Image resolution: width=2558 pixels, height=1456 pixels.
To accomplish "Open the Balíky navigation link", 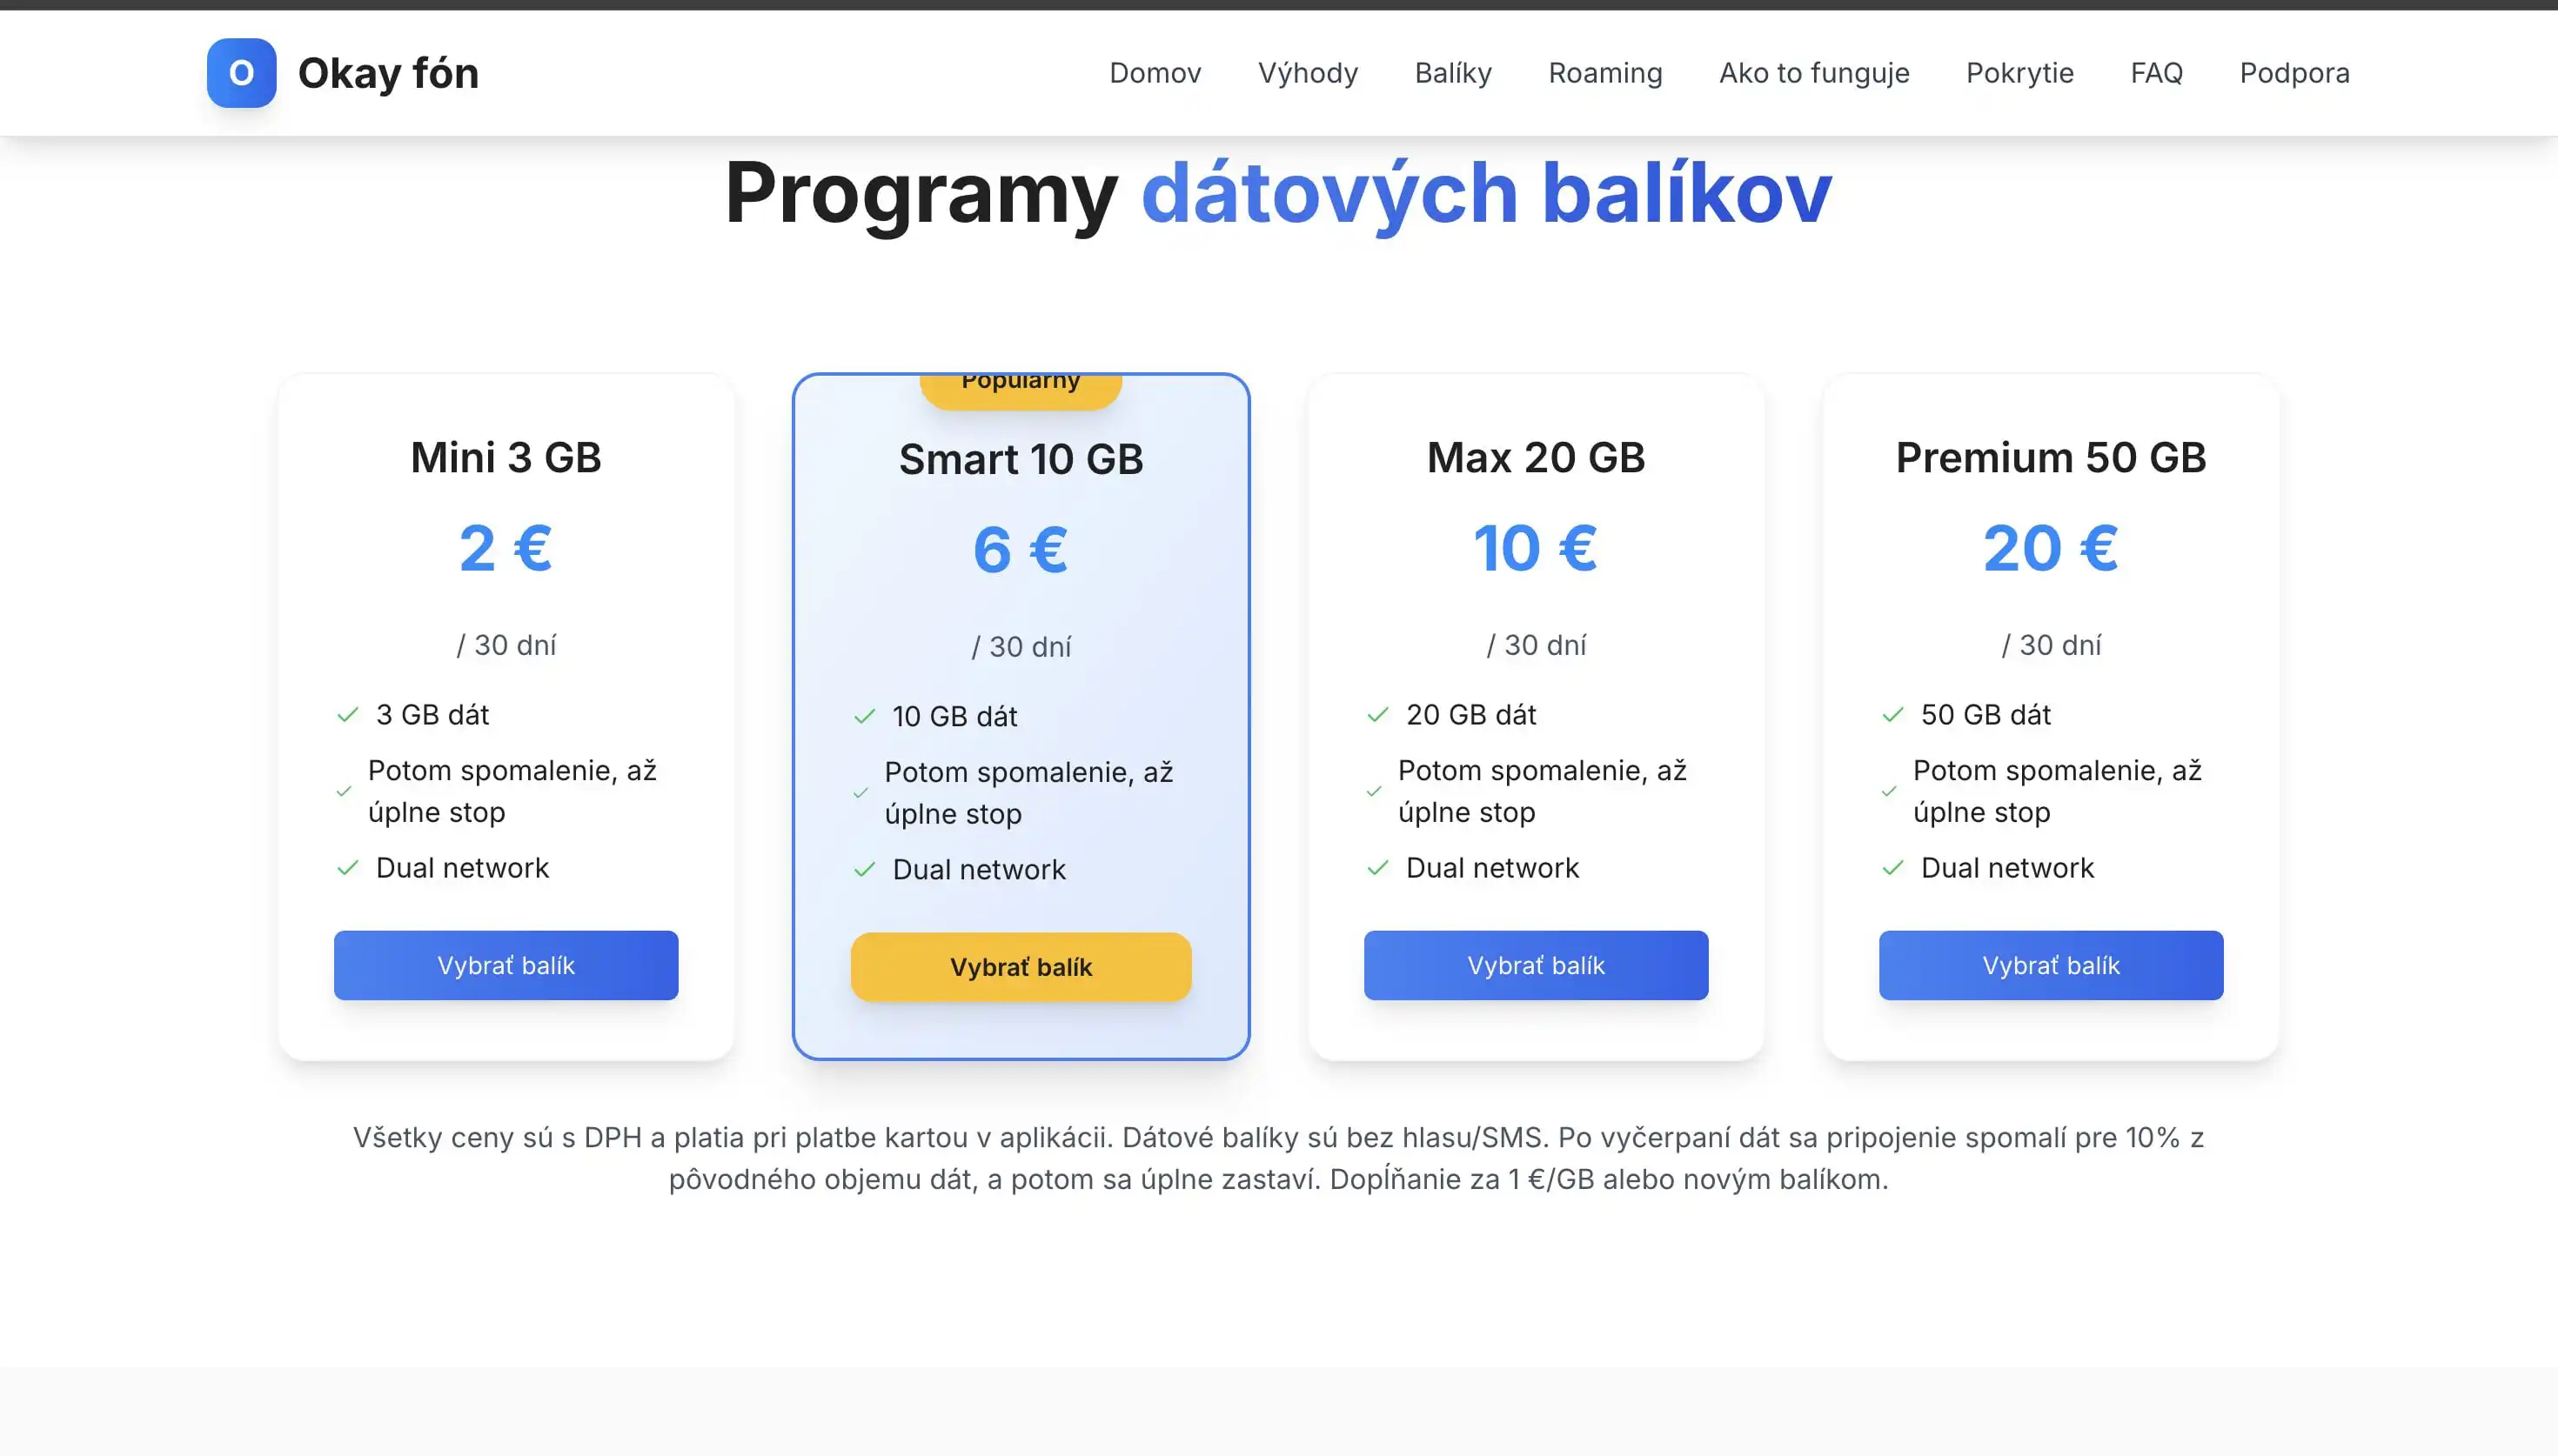I will click(x=1453, y=73).
